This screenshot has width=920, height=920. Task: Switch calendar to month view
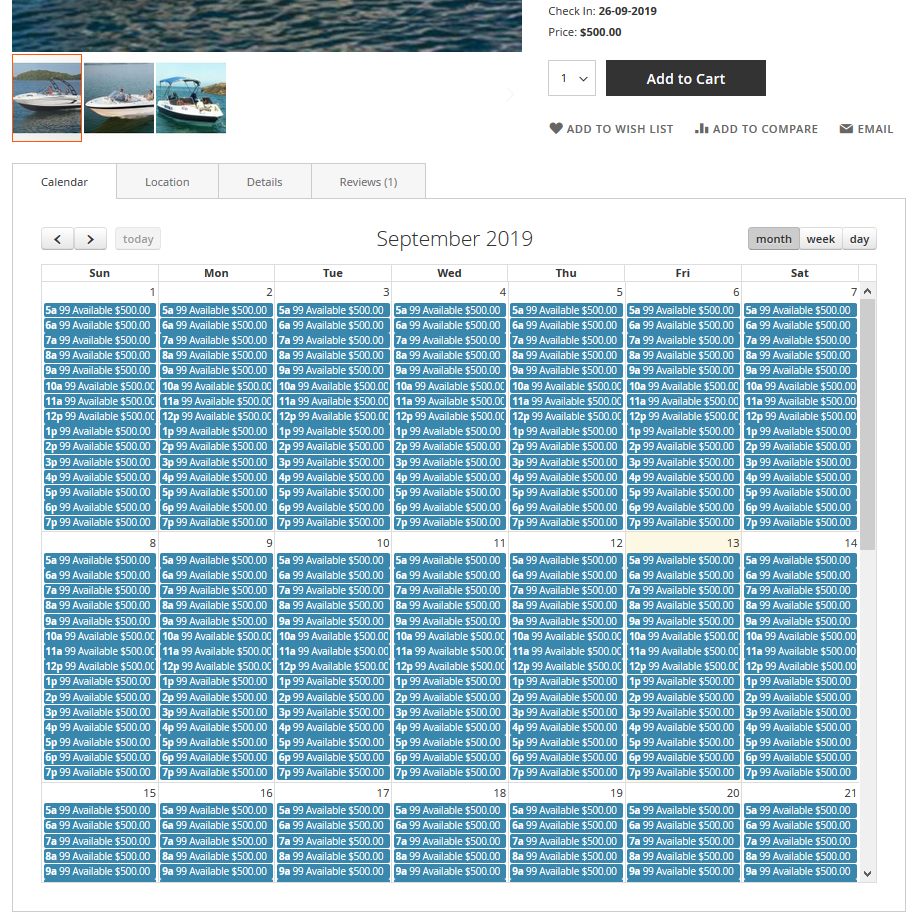tap(773, 239)
